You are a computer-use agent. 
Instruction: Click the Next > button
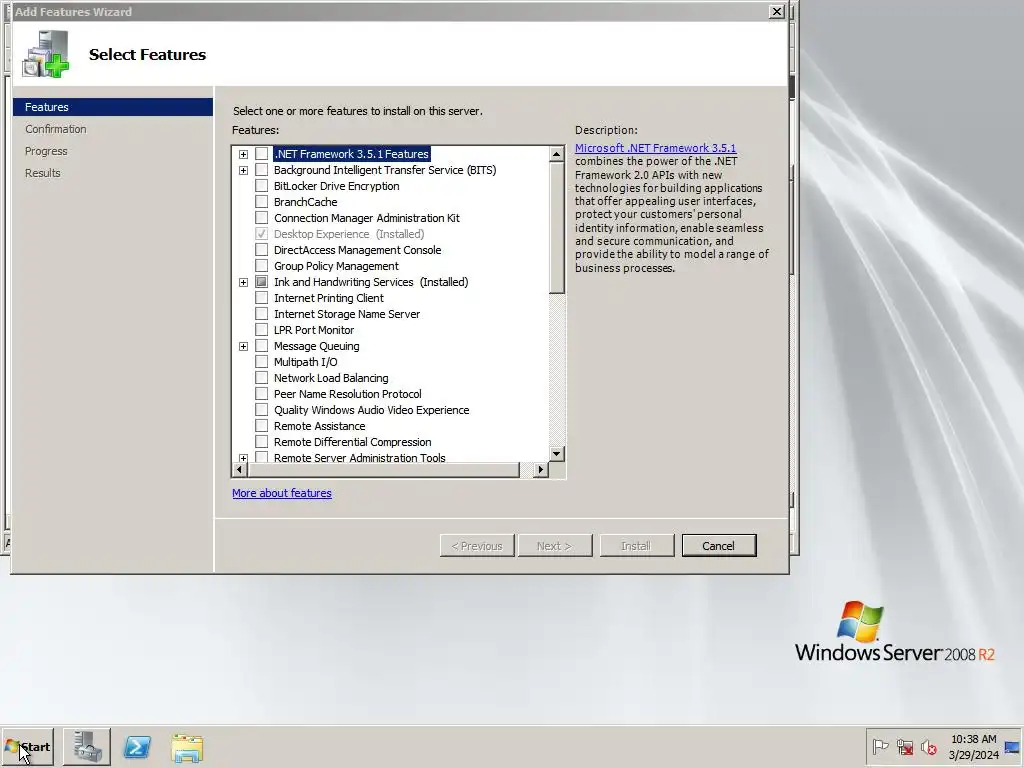(554, 546)
